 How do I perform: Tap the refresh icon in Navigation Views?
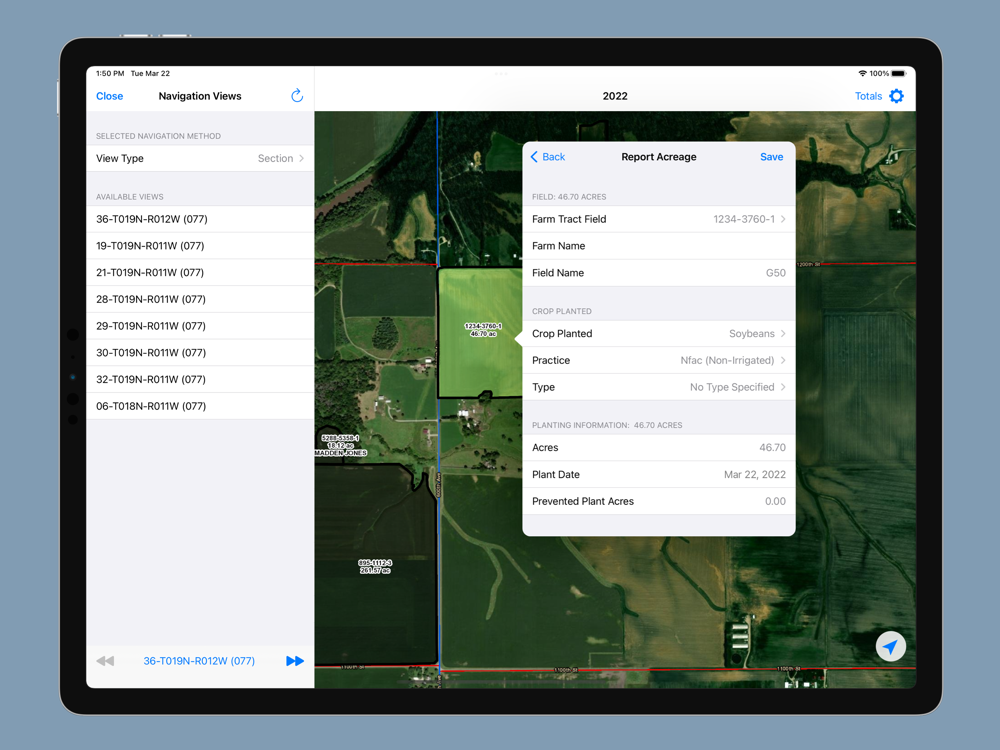[297, 96]
